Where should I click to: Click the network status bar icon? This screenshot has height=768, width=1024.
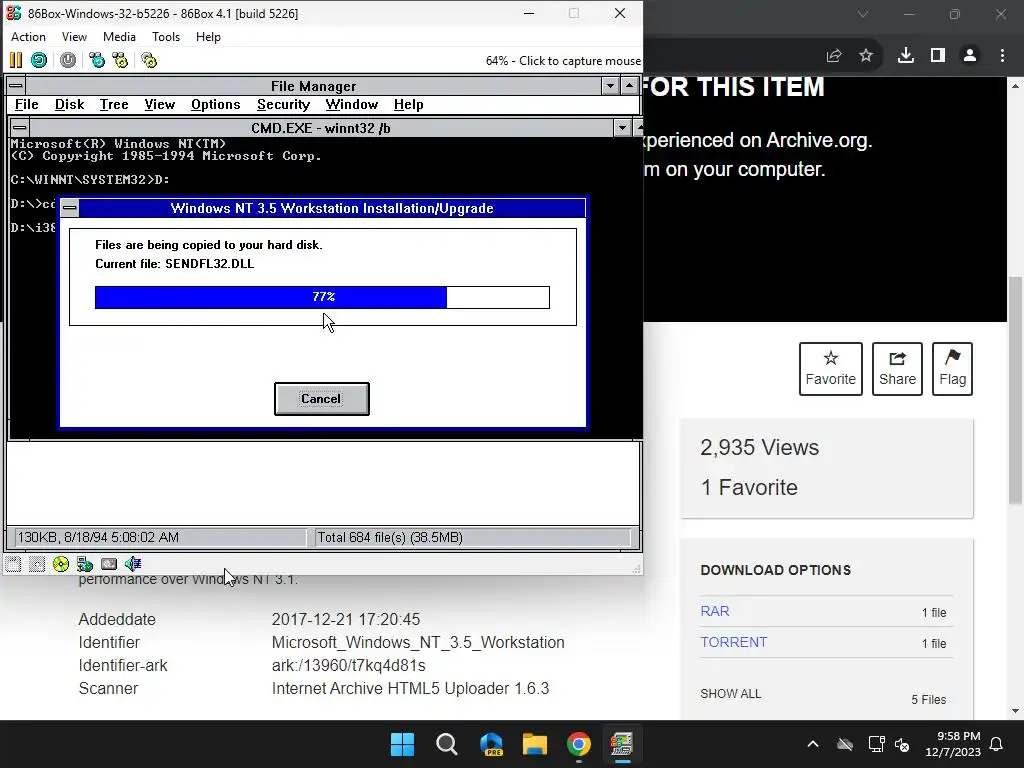coord(85,564)
